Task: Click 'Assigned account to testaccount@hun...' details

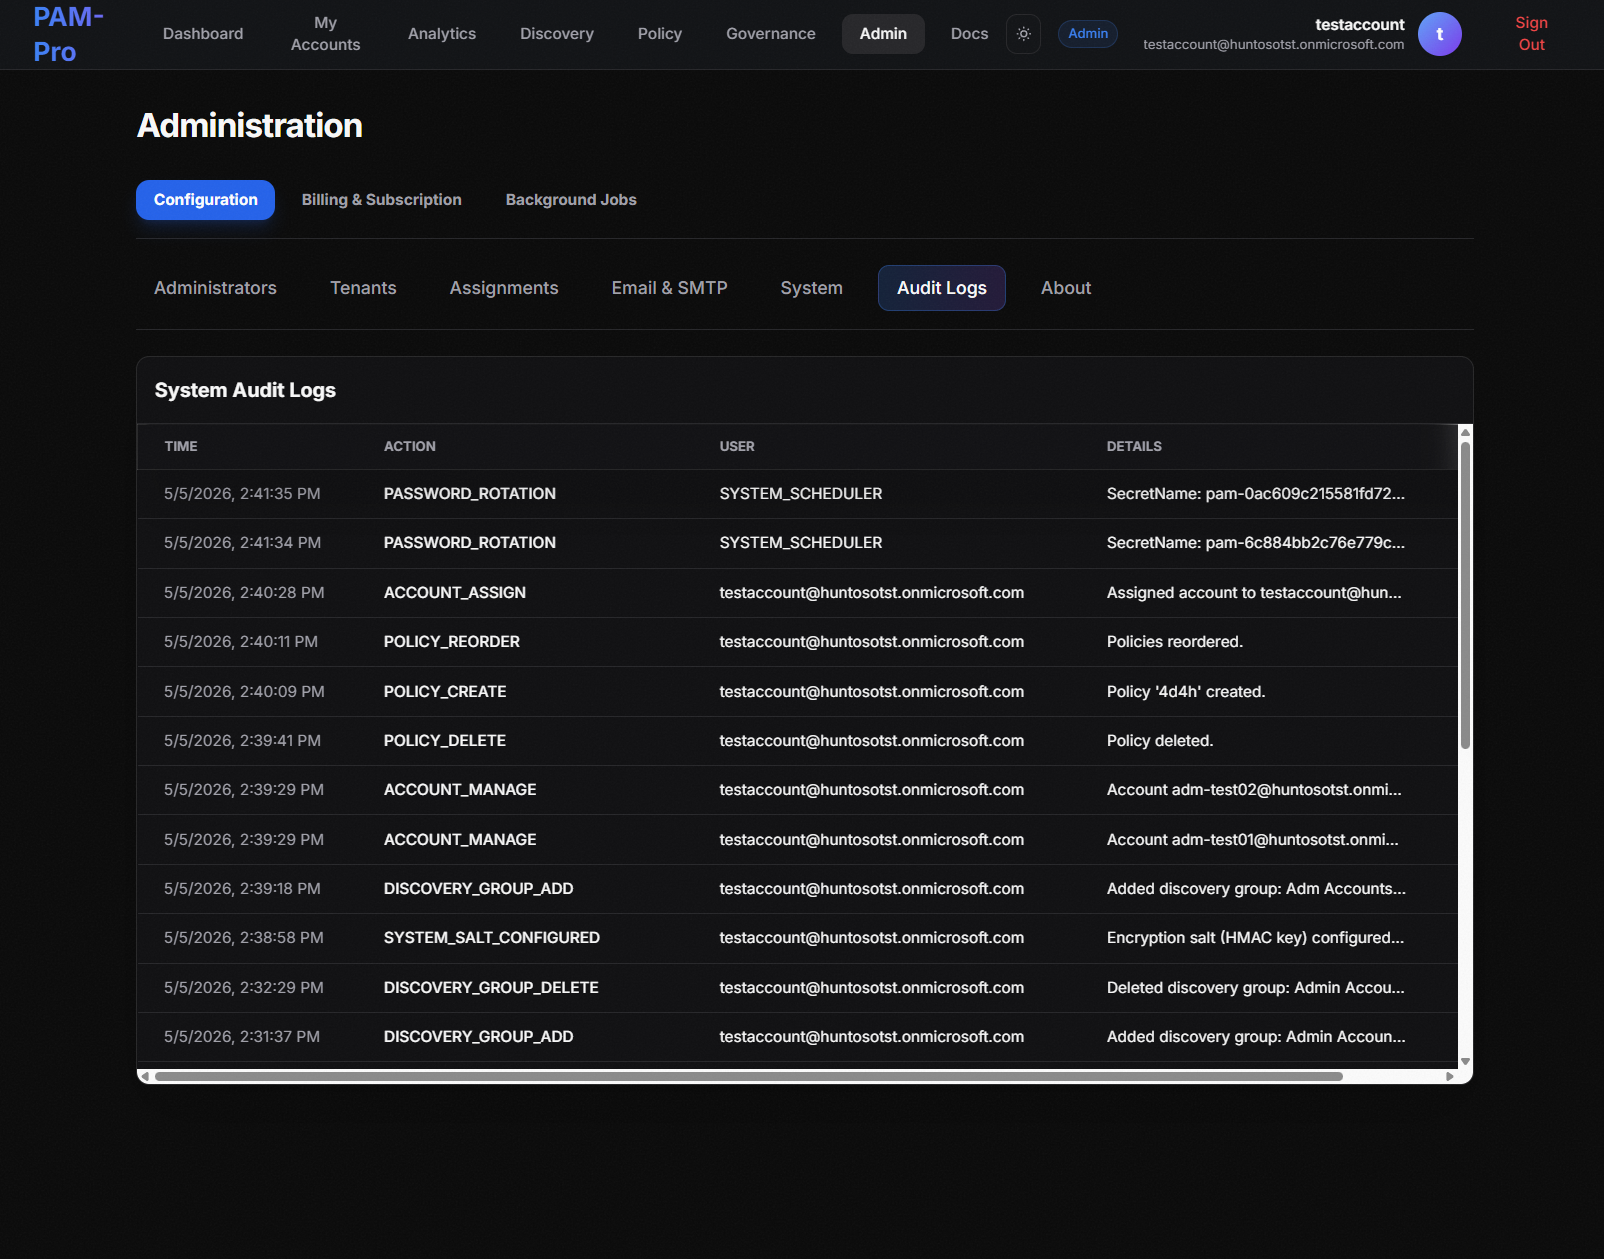Action: tap(1254, 593)
